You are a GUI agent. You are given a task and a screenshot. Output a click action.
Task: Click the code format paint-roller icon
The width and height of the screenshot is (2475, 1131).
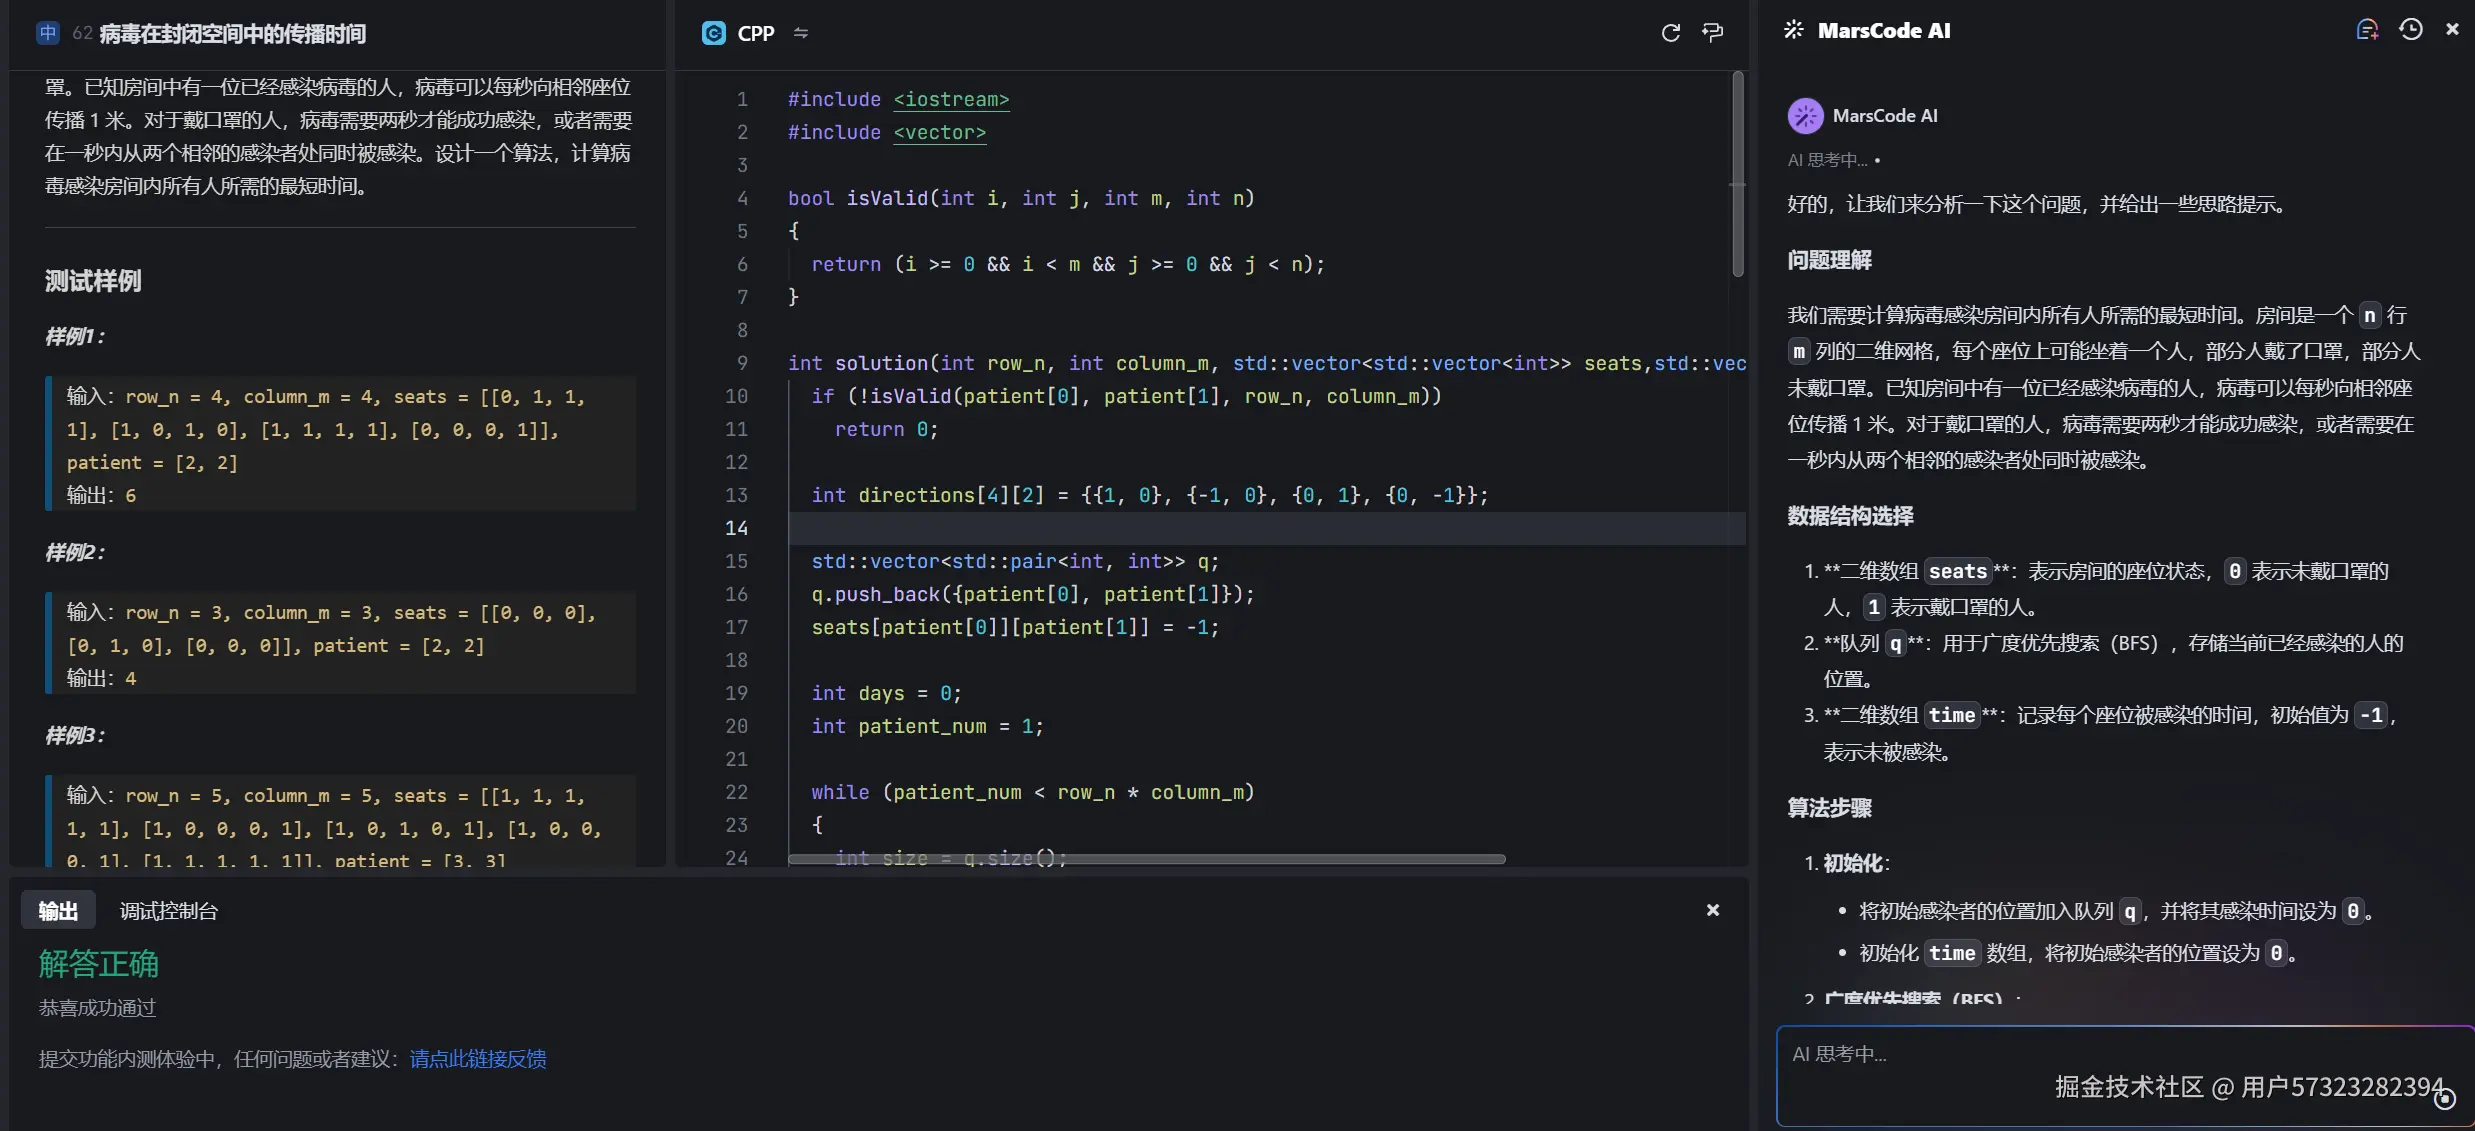pos(1712,33)
